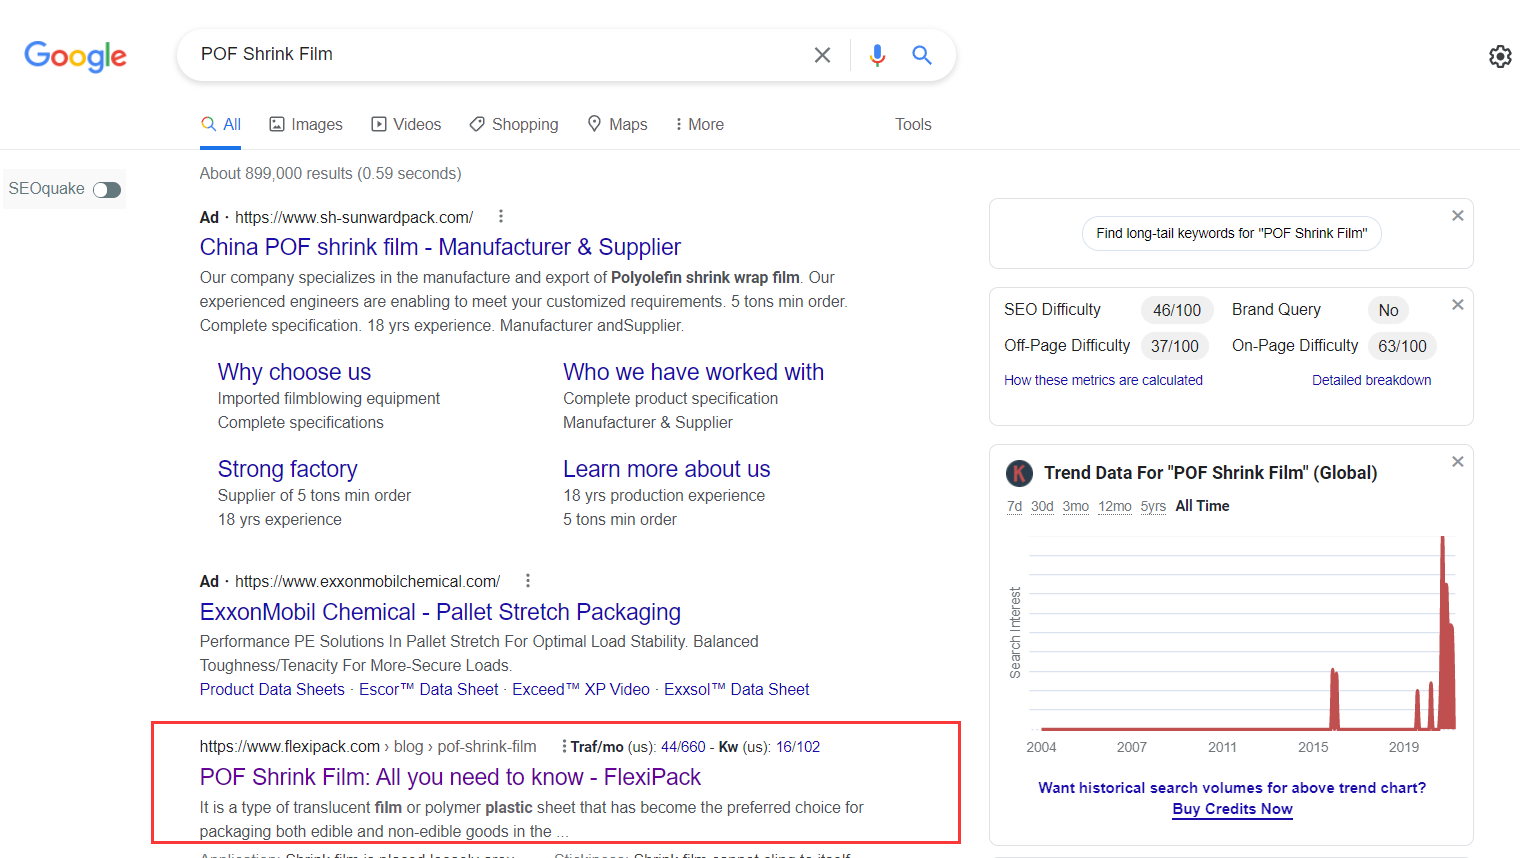
Task: Open How these metrics are calculated
Action: tap(1103, 380)
